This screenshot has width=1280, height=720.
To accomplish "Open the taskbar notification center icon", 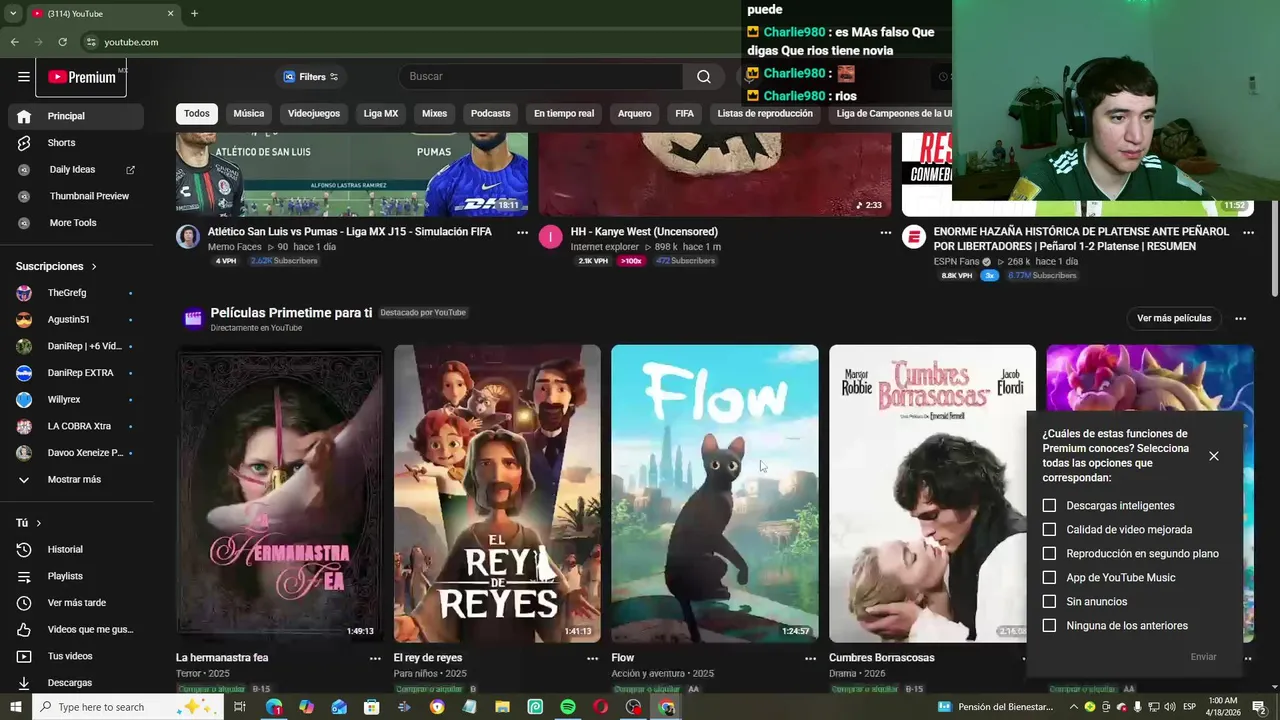I will pyautogui.click(x=1259, y=707).
